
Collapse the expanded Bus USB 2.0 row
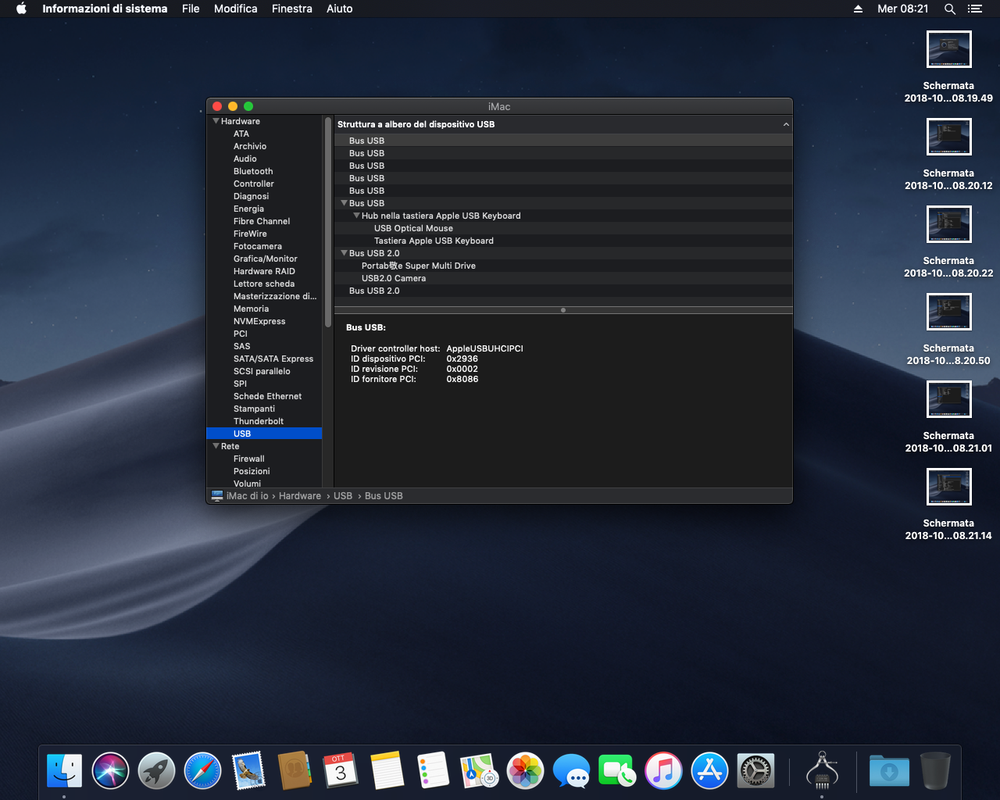tap(344, 253)
